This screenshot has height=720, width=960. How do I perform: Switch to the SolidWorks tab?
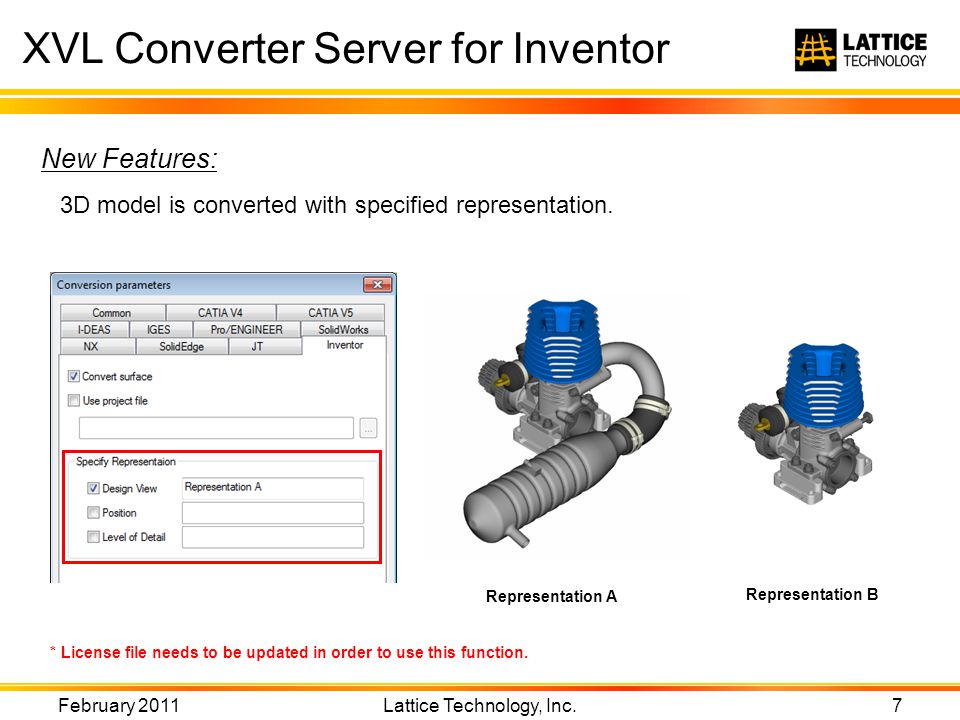tap(343, 329)
